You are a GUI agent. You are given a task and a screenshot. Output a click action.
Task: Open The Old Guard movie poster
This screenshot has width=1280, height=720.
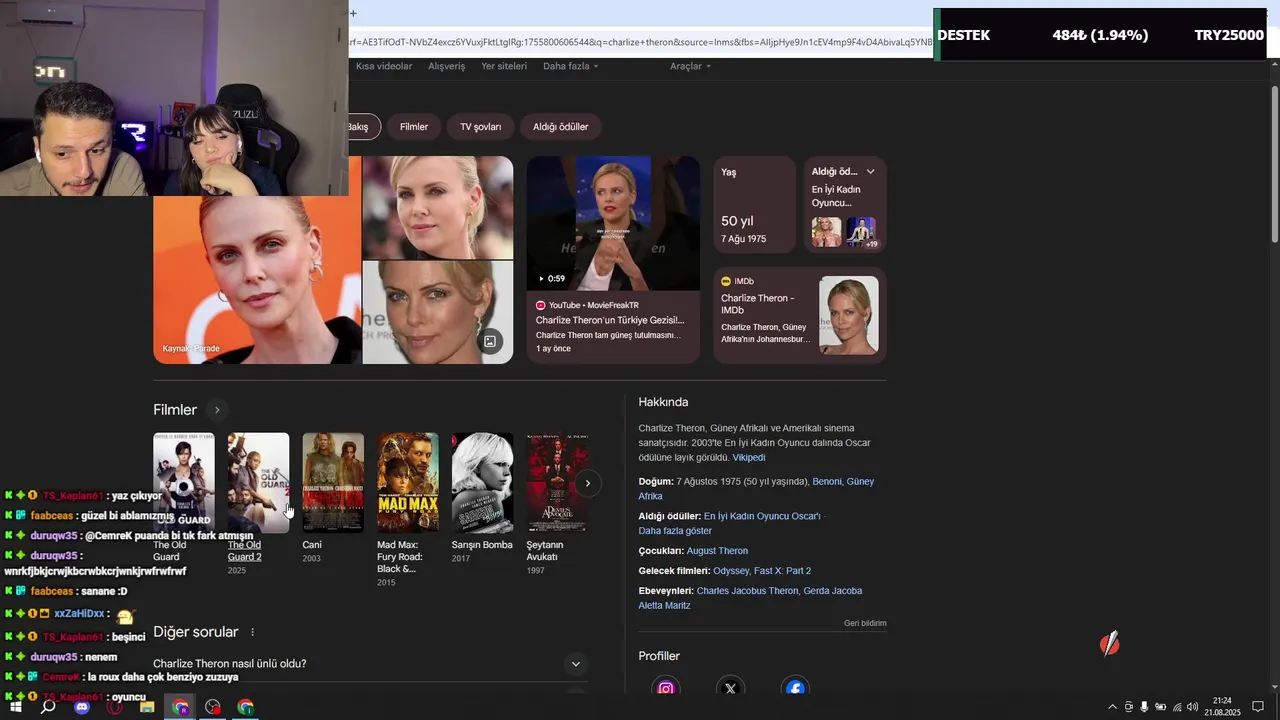pyautogui.click(x=184, y=482)
